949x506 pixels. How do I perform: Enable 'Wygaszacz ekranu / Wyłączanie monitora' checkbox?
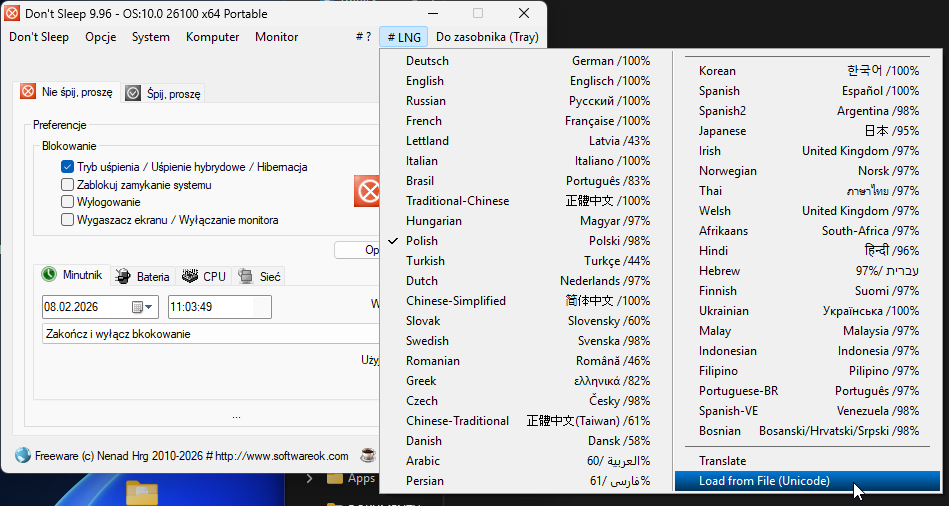tap(67, 220)
